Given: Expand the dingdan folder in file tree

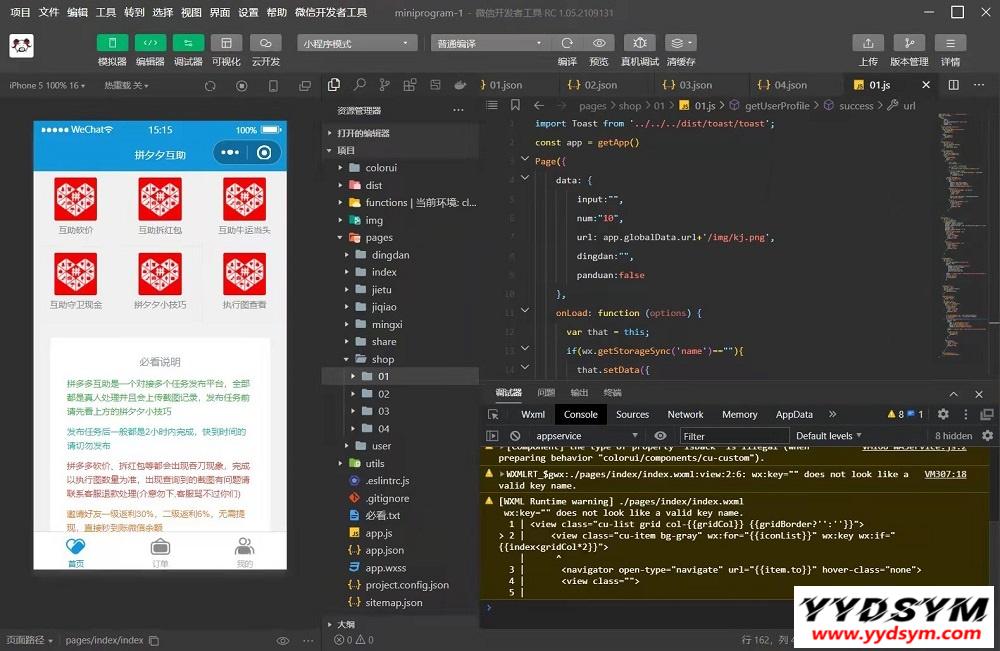Looking at the screenshot, I should (390, 255).
